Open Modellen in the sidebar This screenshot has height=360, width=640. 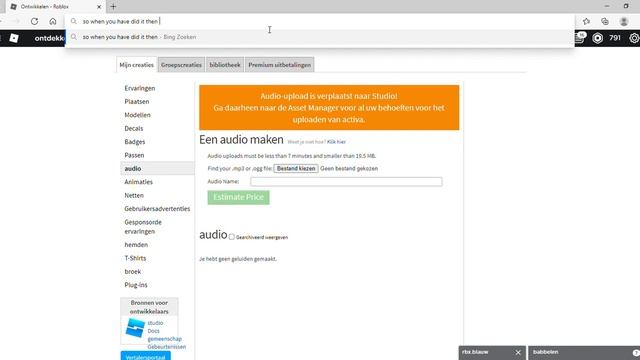138,115
